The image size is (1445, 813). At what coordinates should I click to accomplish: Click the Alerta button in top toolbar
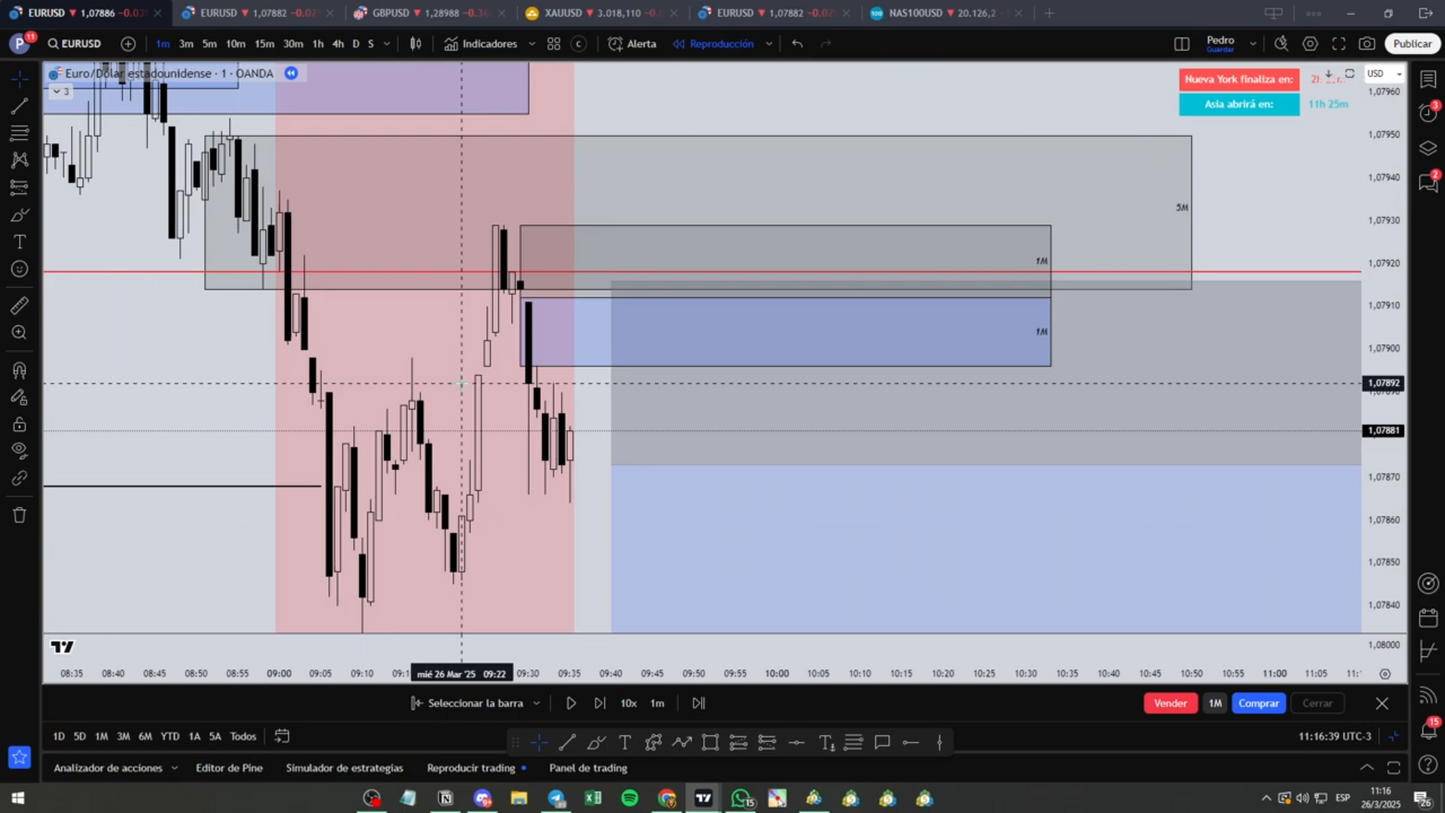632,44
